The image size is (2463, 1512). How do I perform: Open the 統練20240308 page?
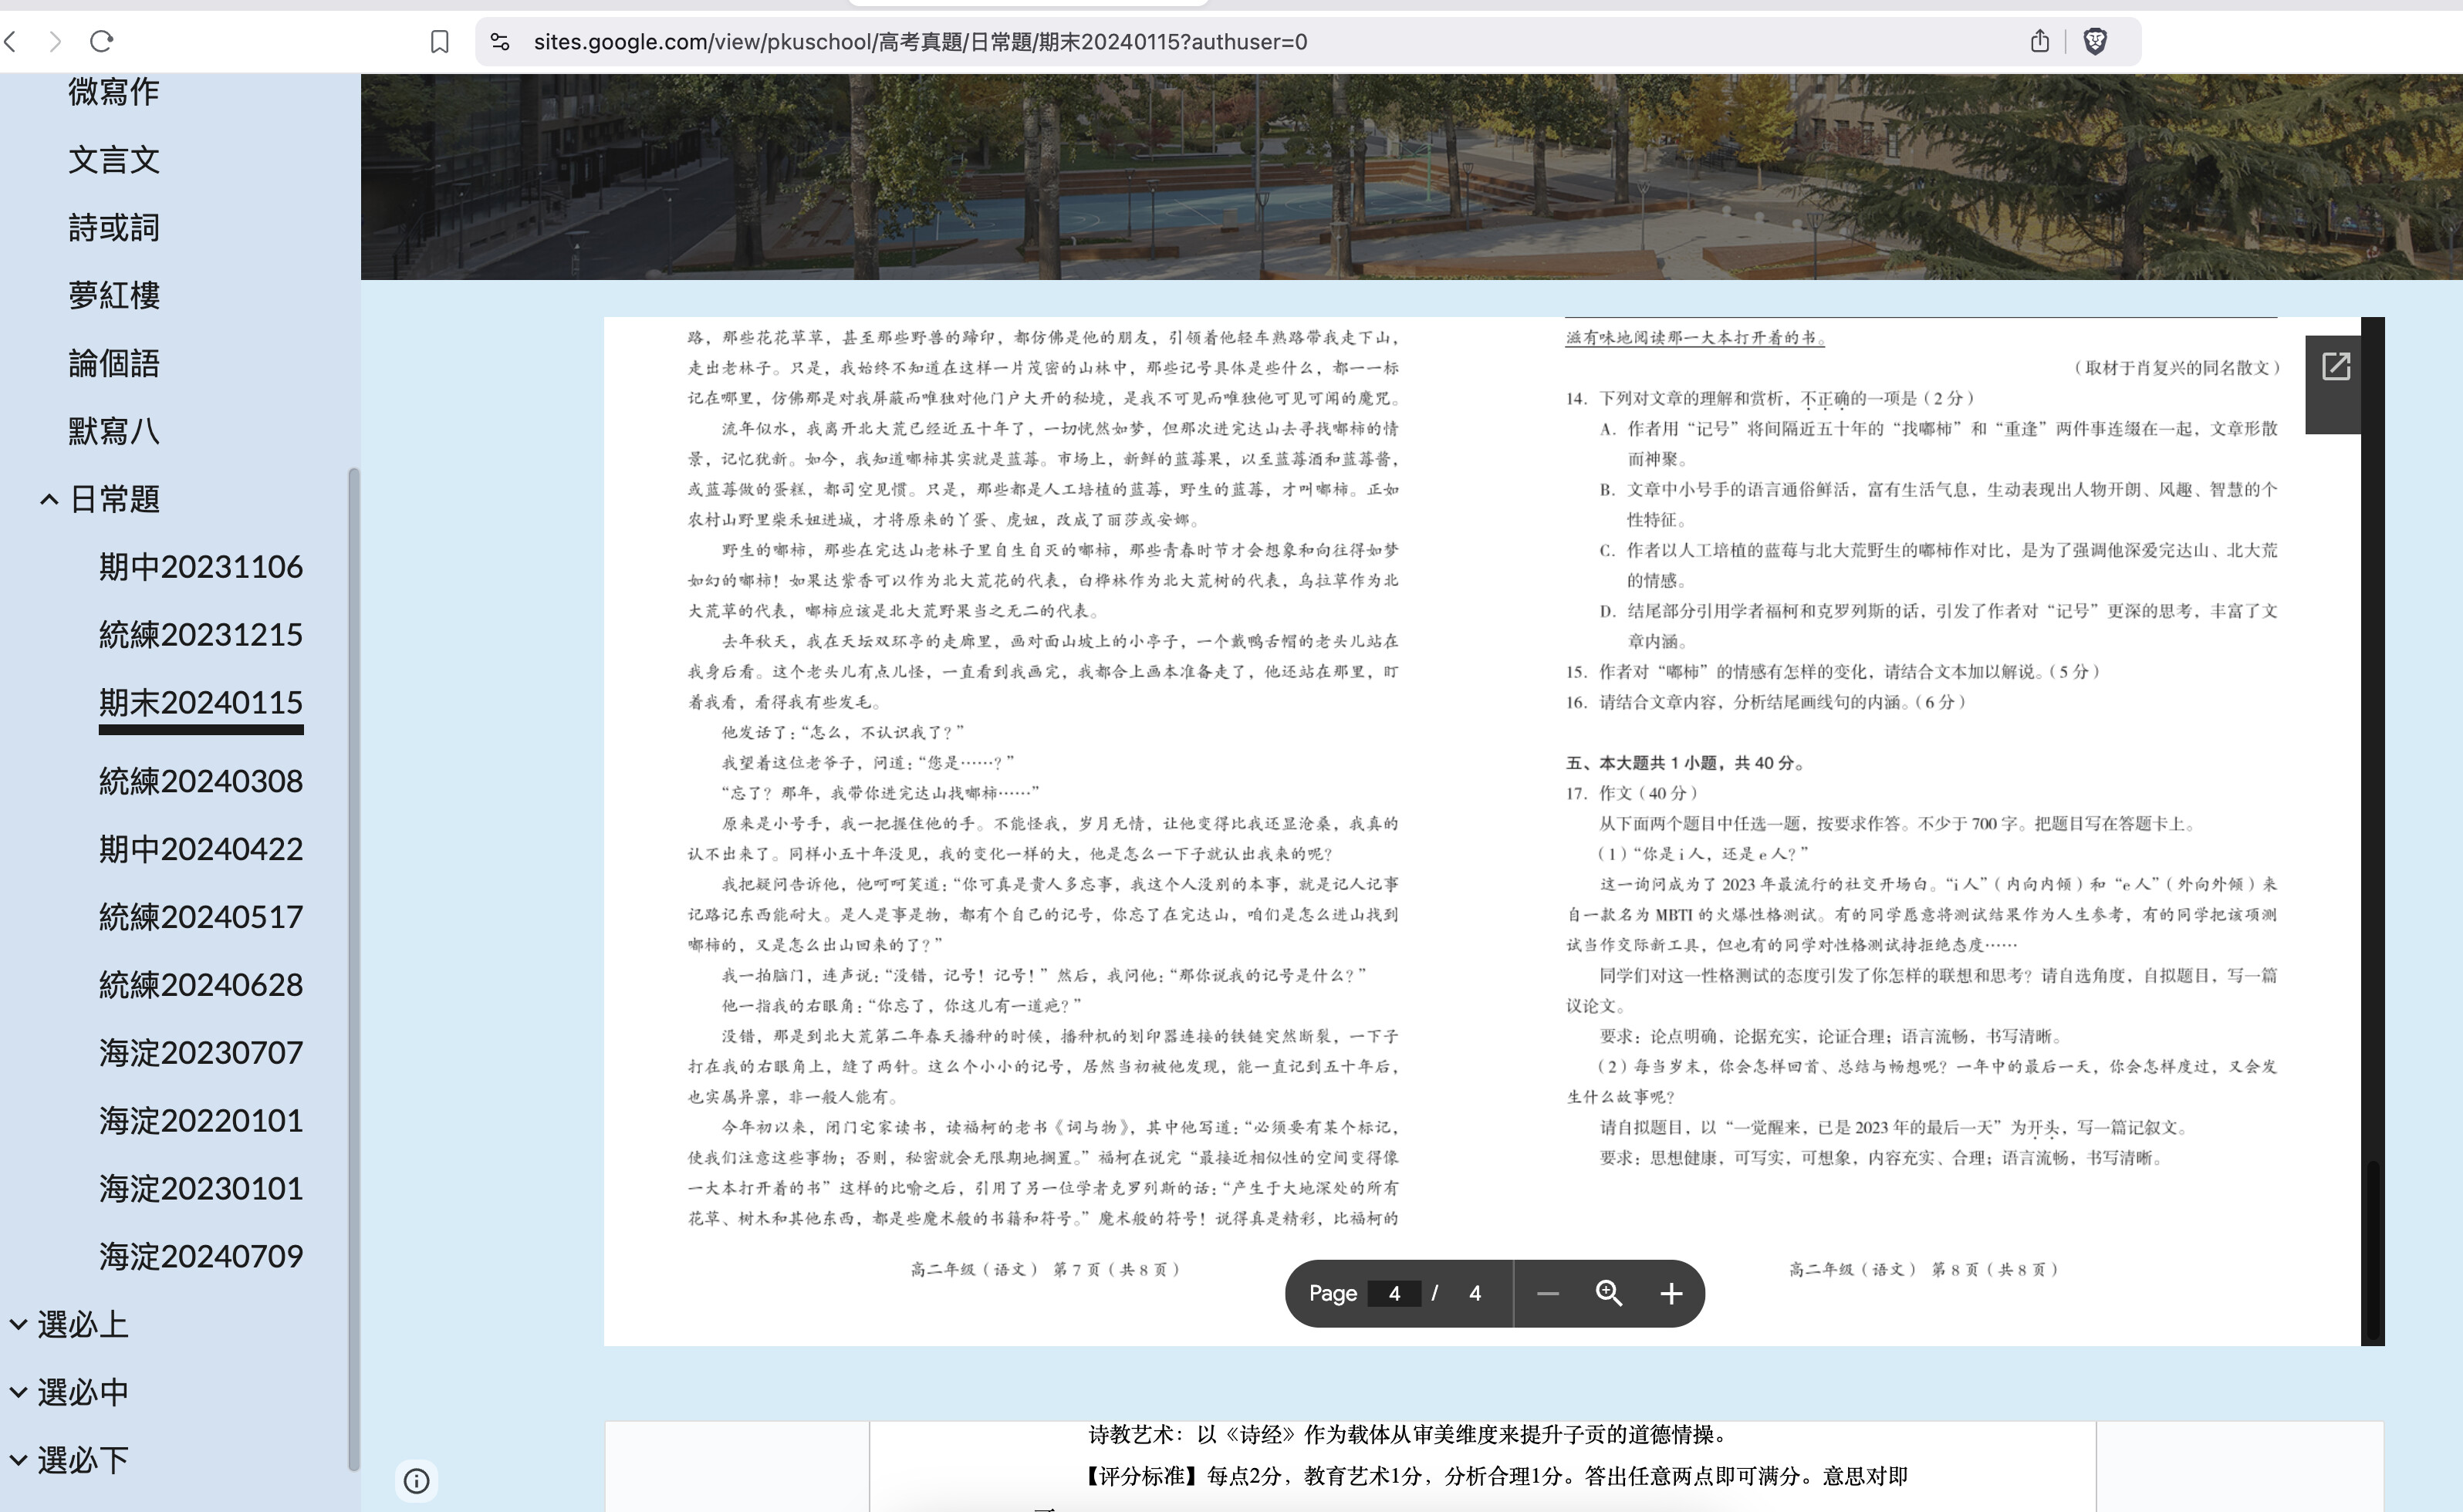coord(200,781)
